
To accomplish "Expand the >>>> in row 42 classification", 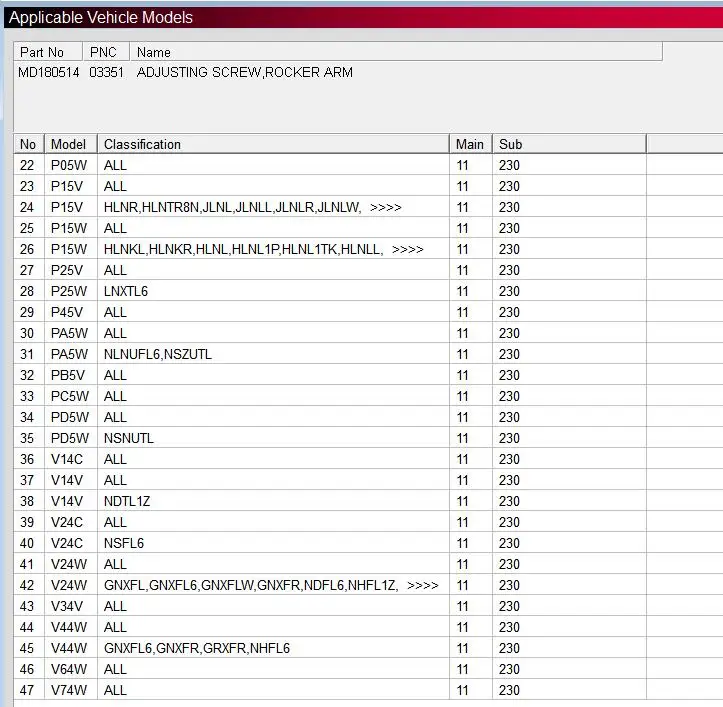I will click(423, 586).
